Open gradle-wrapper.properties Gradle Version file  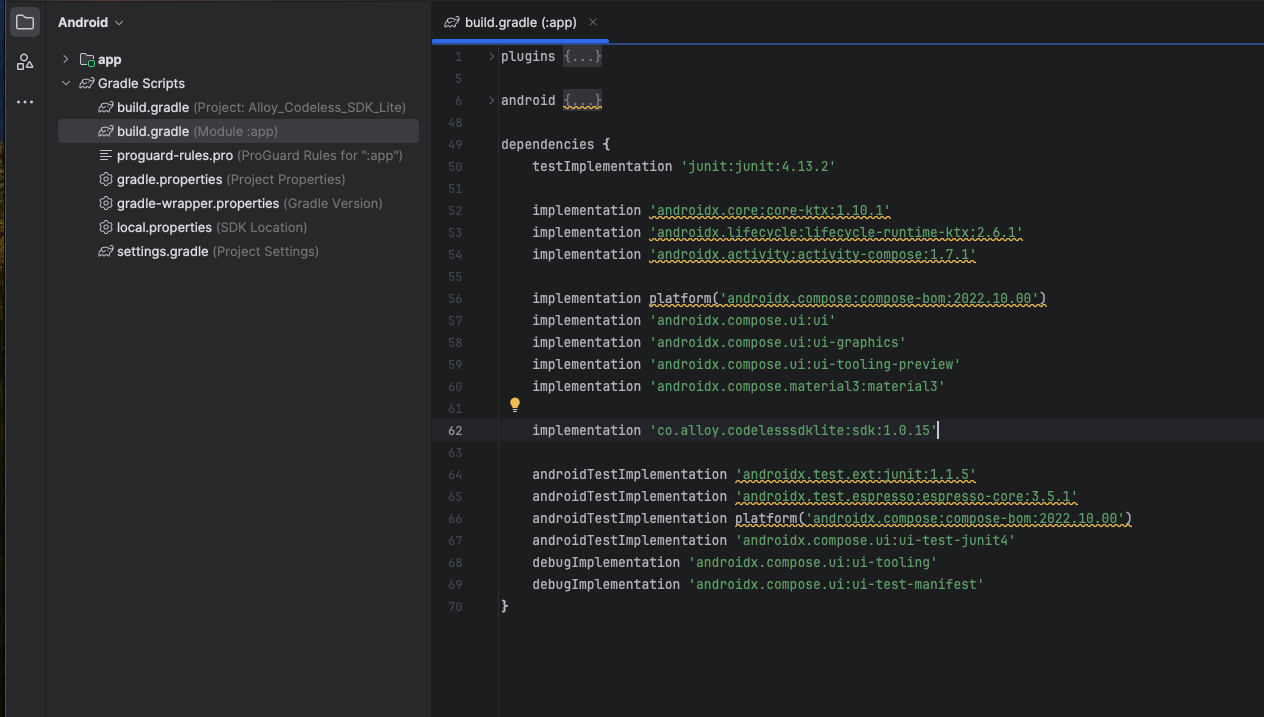198,204
